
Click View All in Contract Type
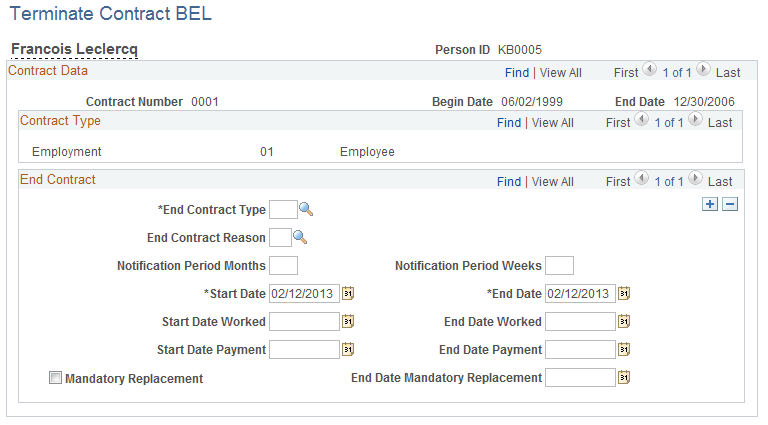(552, 123)
